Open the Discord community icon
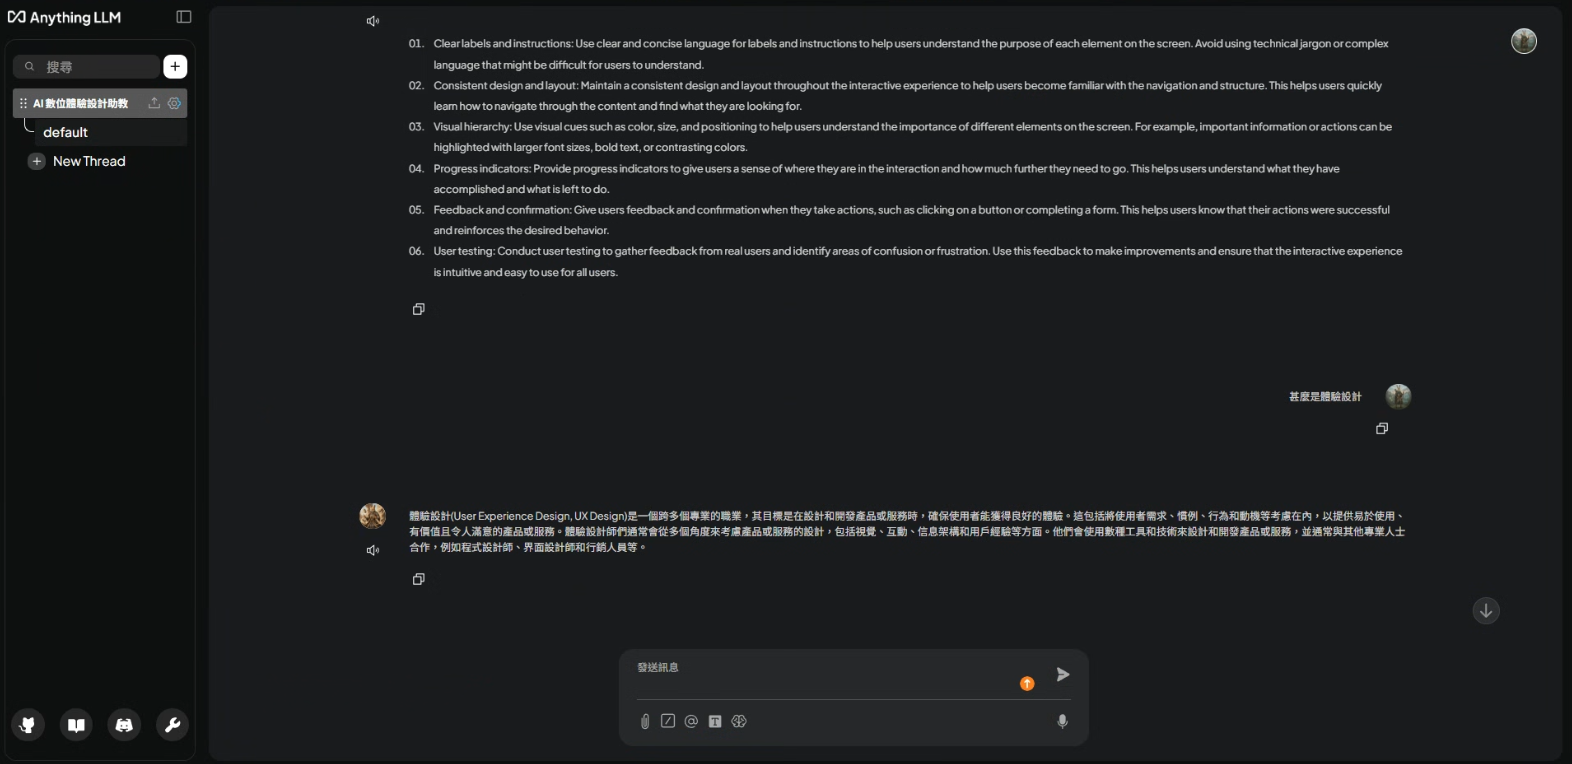1572x764 pixels. (x=124, y=725)
